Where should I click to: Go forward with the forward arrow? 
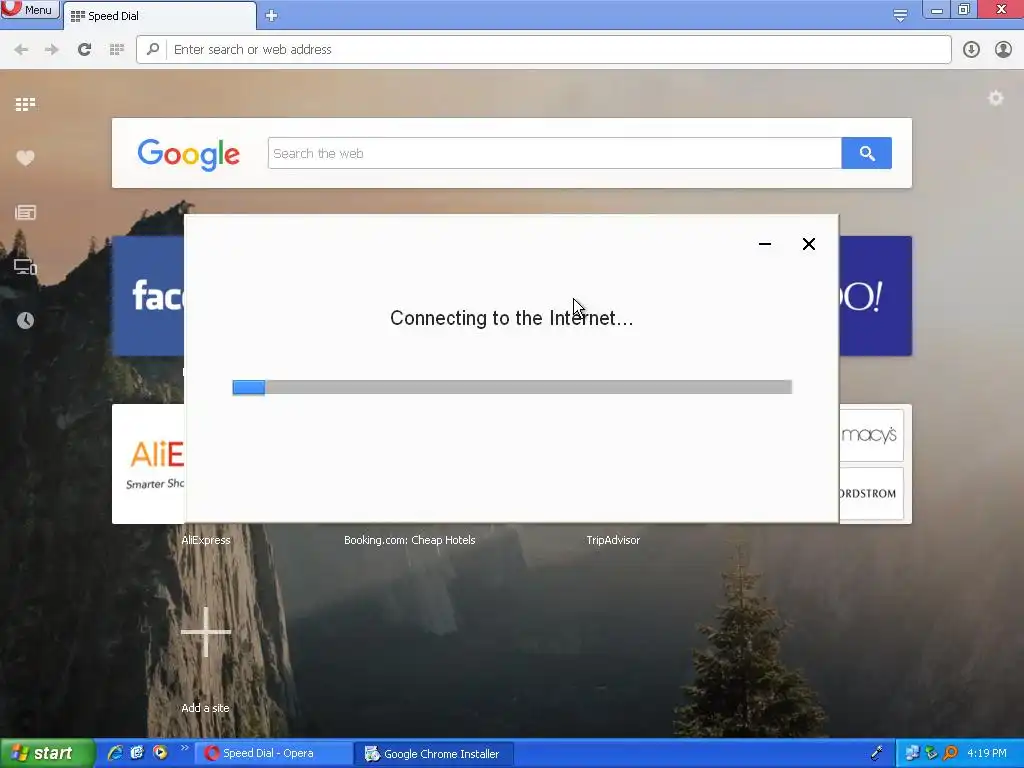tap(52, 50)
